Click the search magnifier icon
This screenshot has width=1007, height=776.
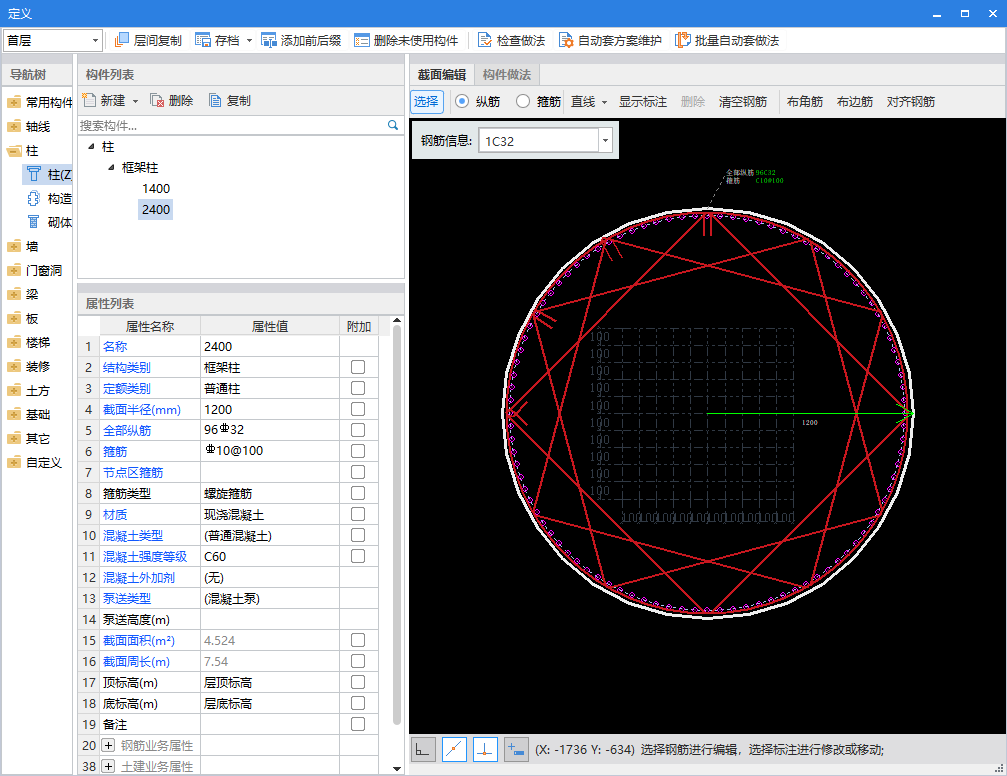pyautogui.click(x=393, y=125)
